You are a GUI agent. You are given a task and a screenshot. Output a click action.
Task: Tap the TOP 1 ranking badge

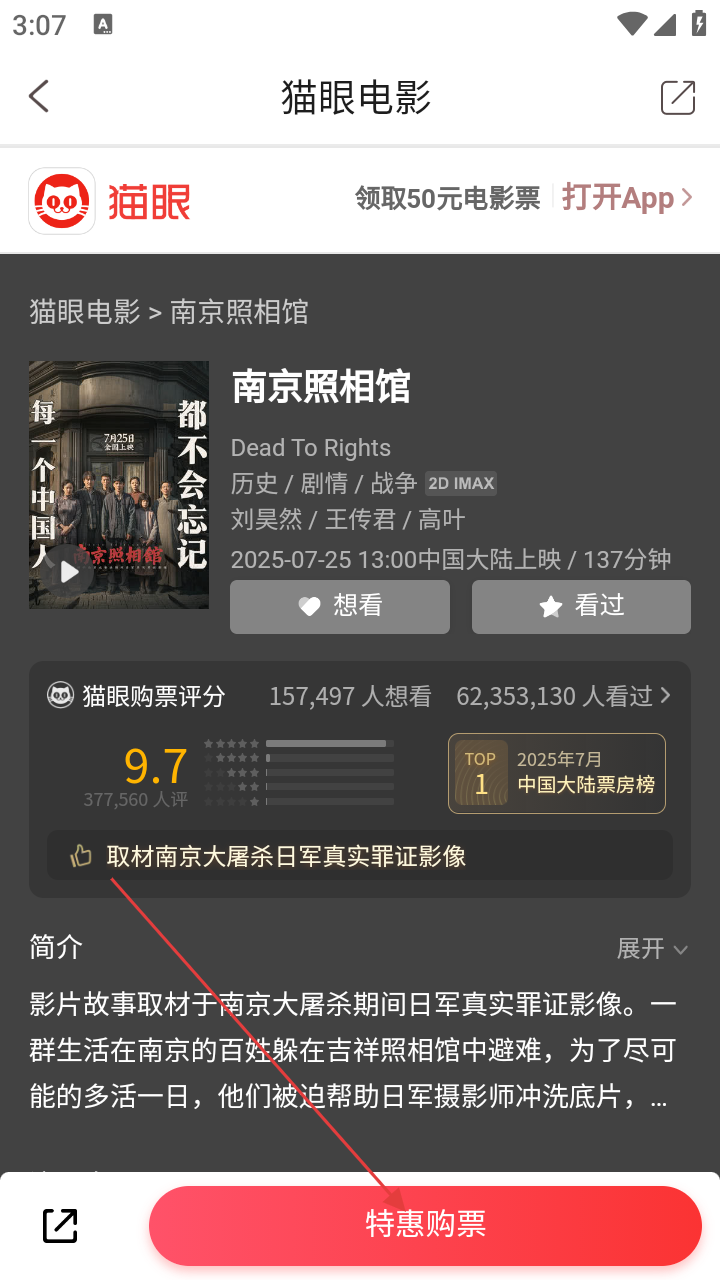click(557, 774)
